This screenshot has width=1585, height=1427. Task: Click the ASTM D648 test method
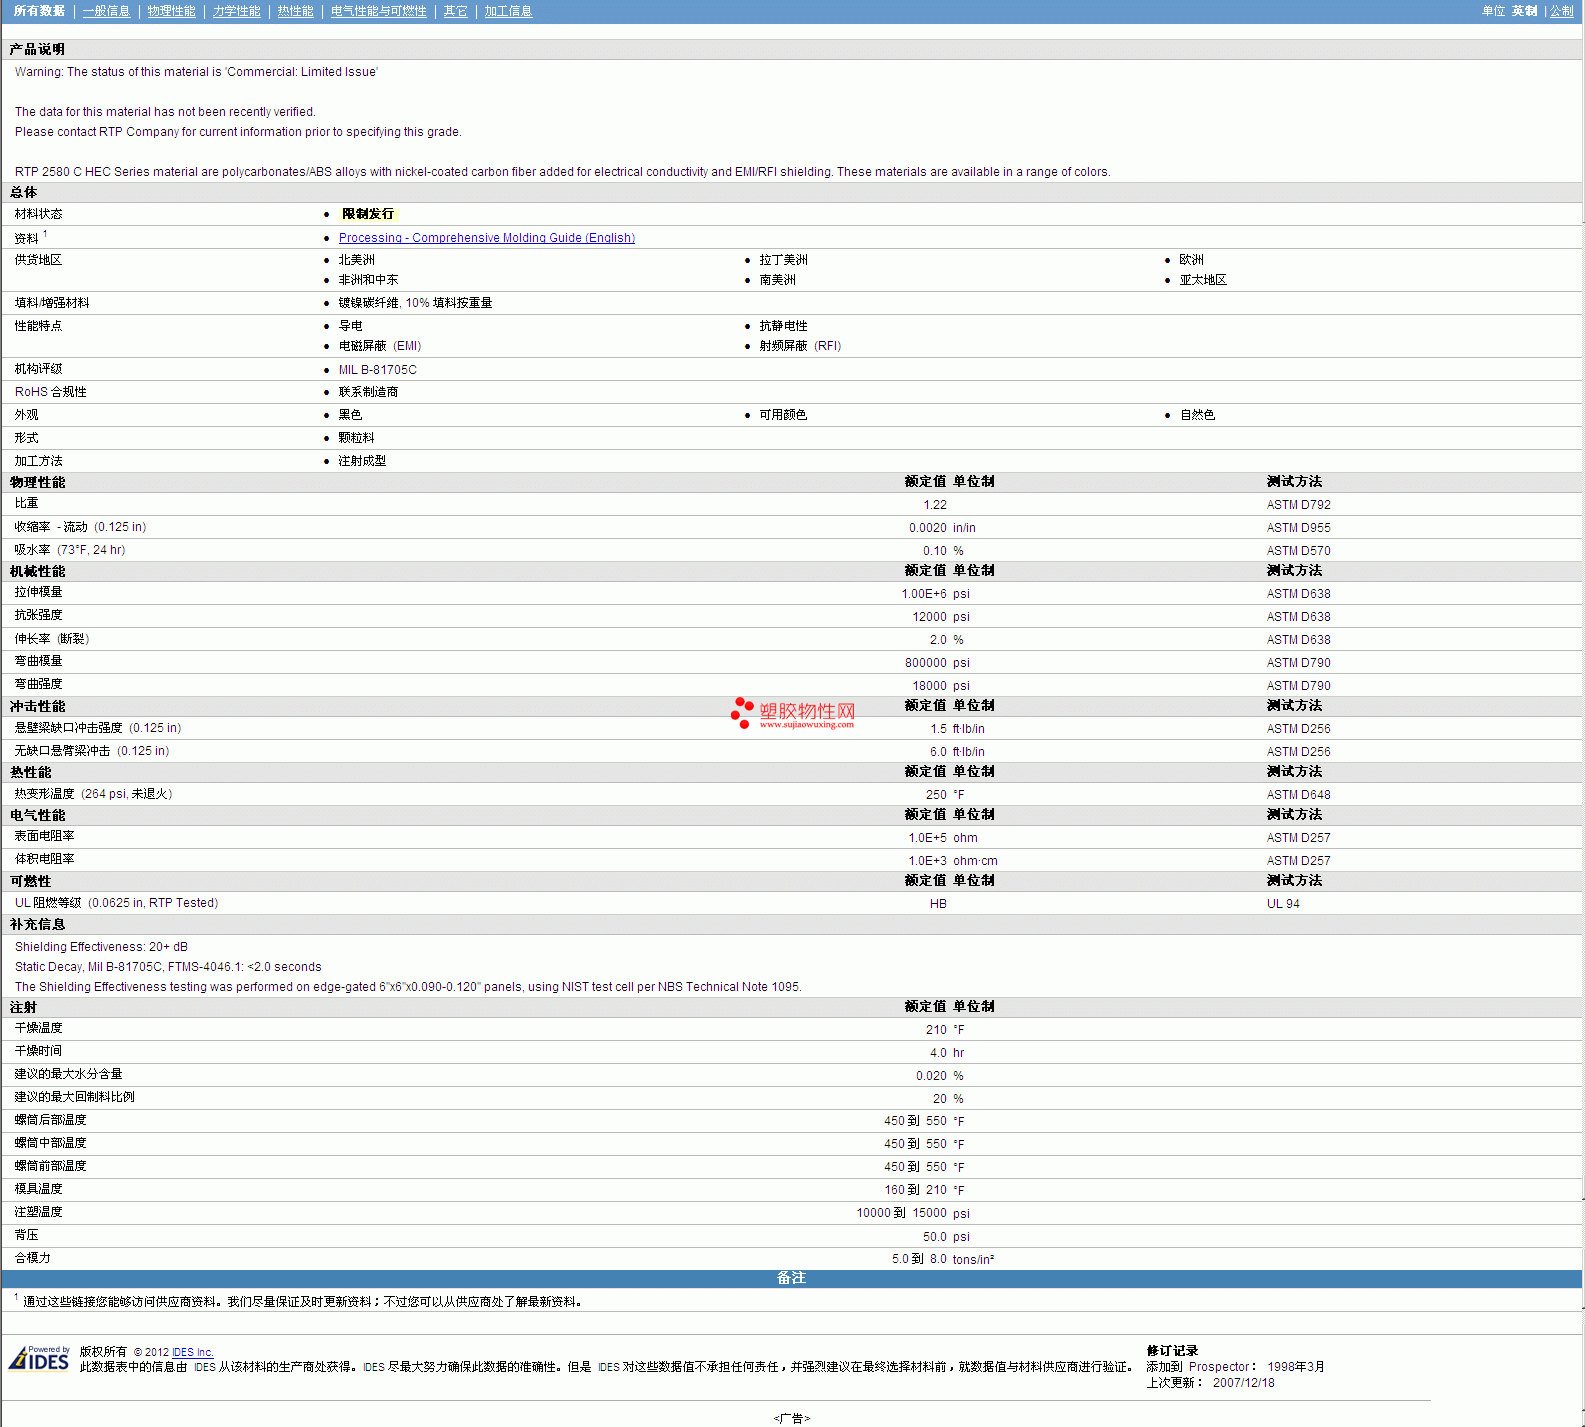tap(1298, 795)
